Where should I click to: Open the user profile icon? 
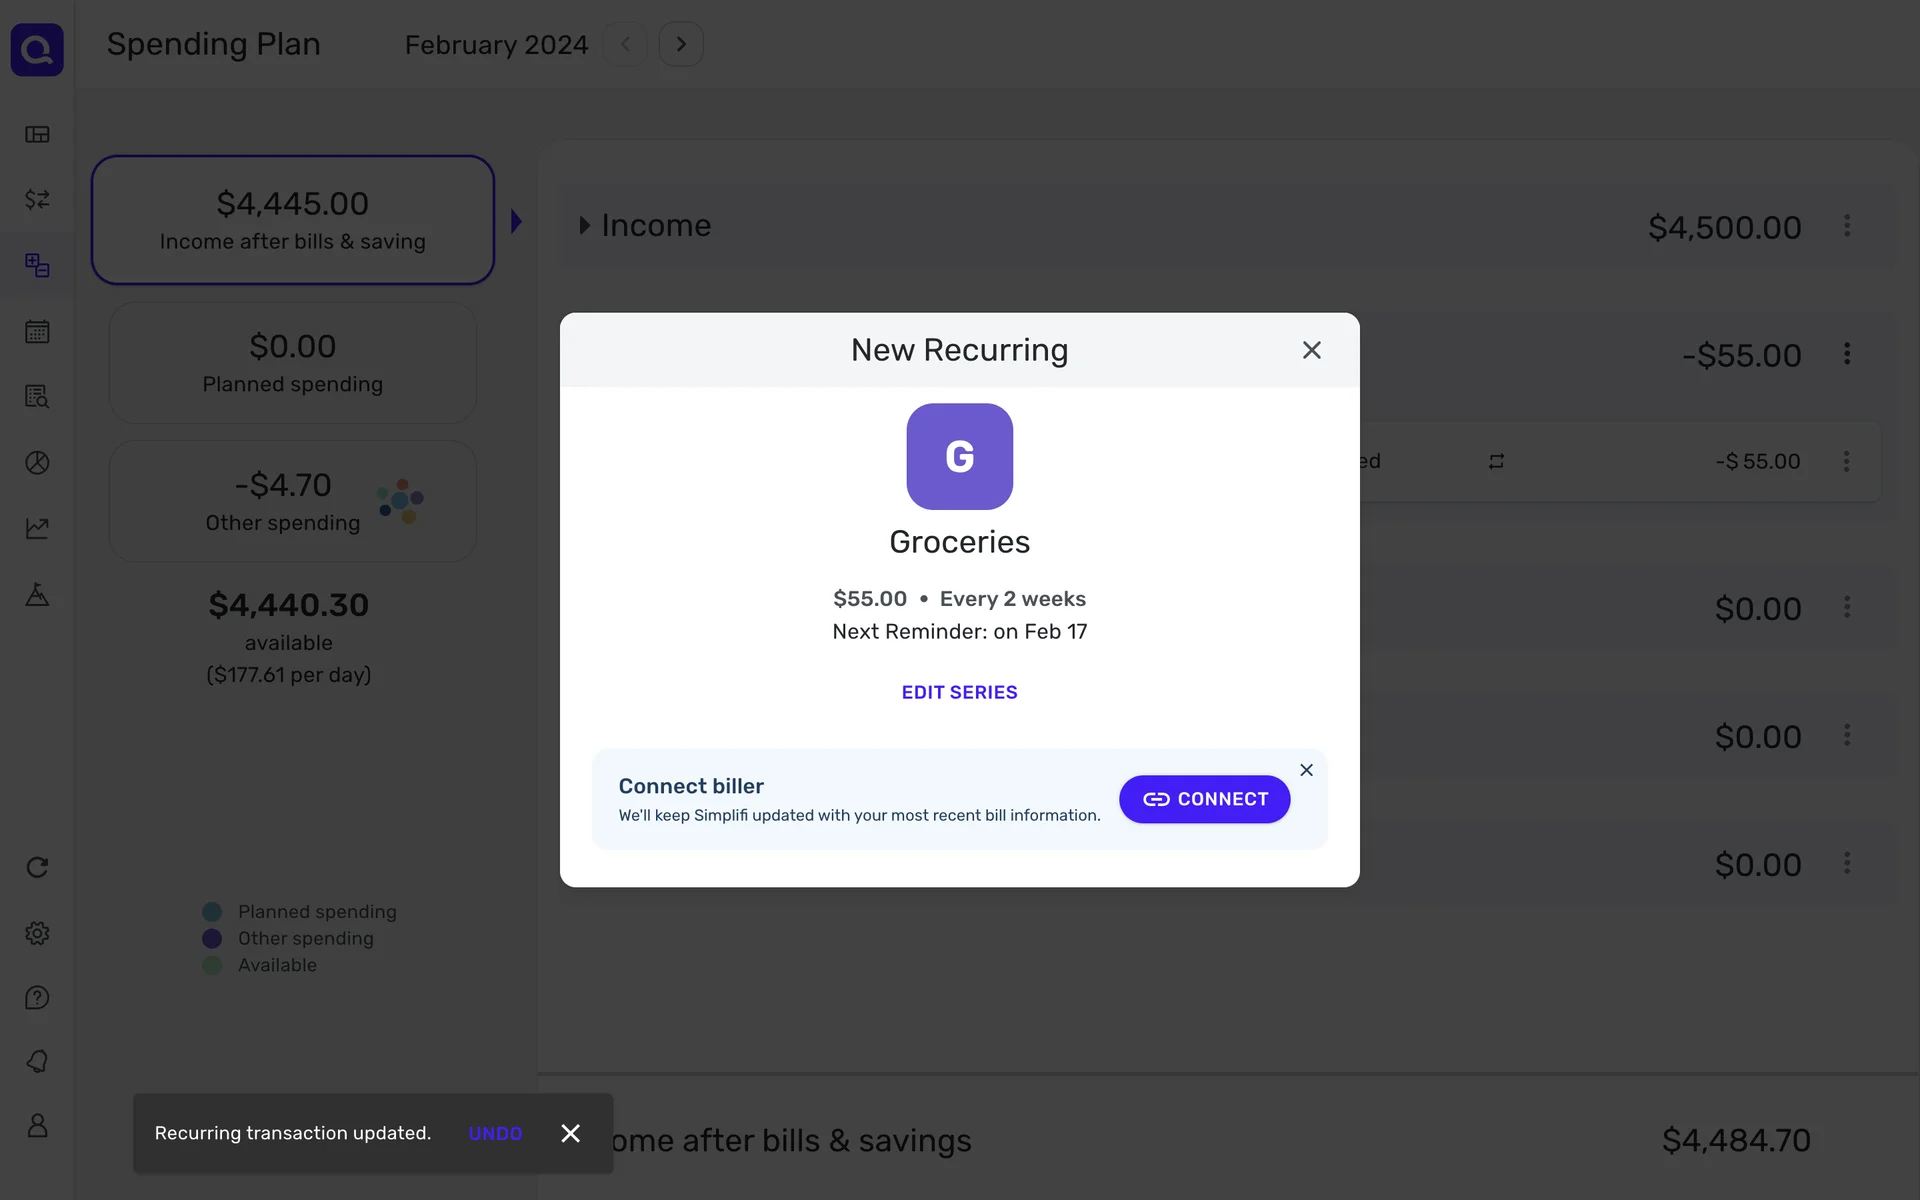(37, 1125)
